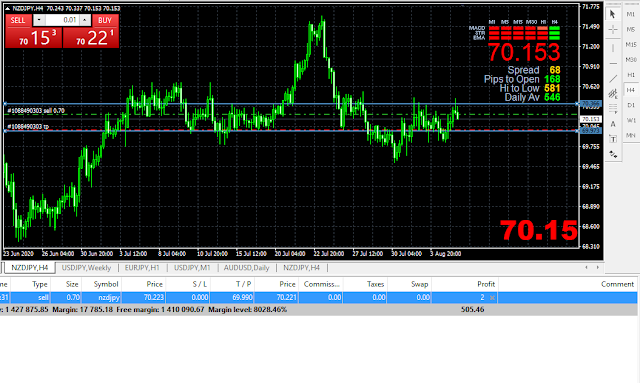This screenshot has width=640, height=383.
Task: Select the 0.000 stop loss cell
Action: coord(188,297)
